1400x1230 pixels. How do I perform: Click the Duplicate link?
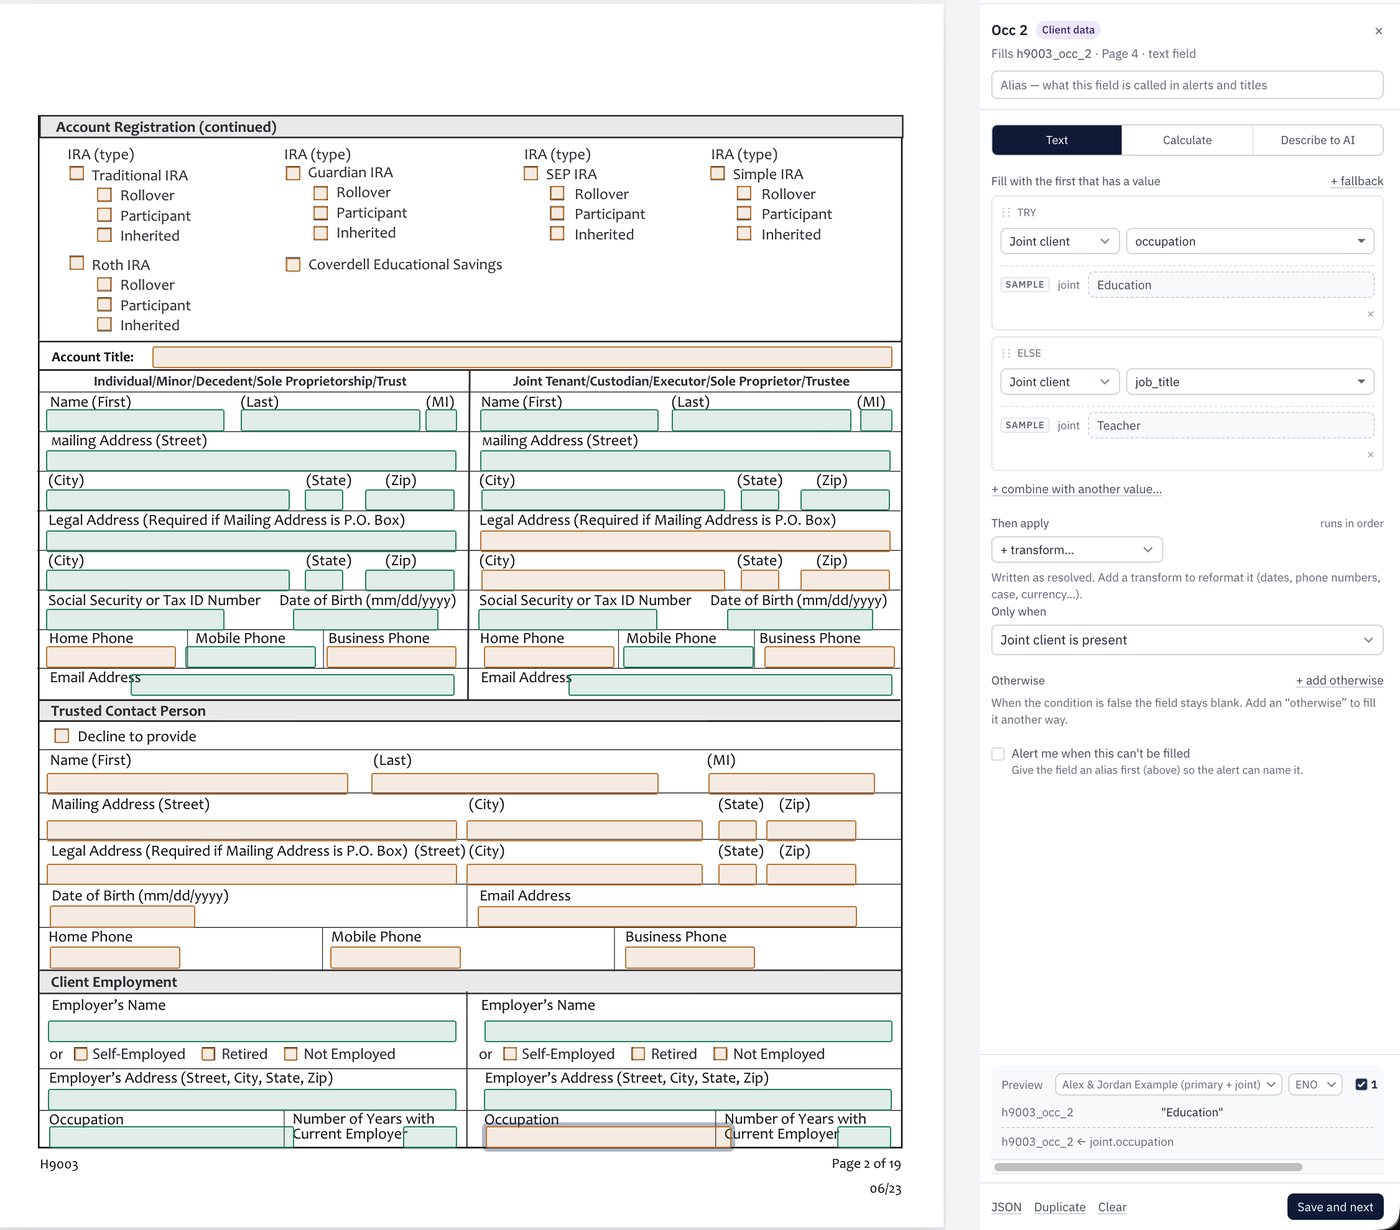pyautogui.click(x=1060, y=1207)
